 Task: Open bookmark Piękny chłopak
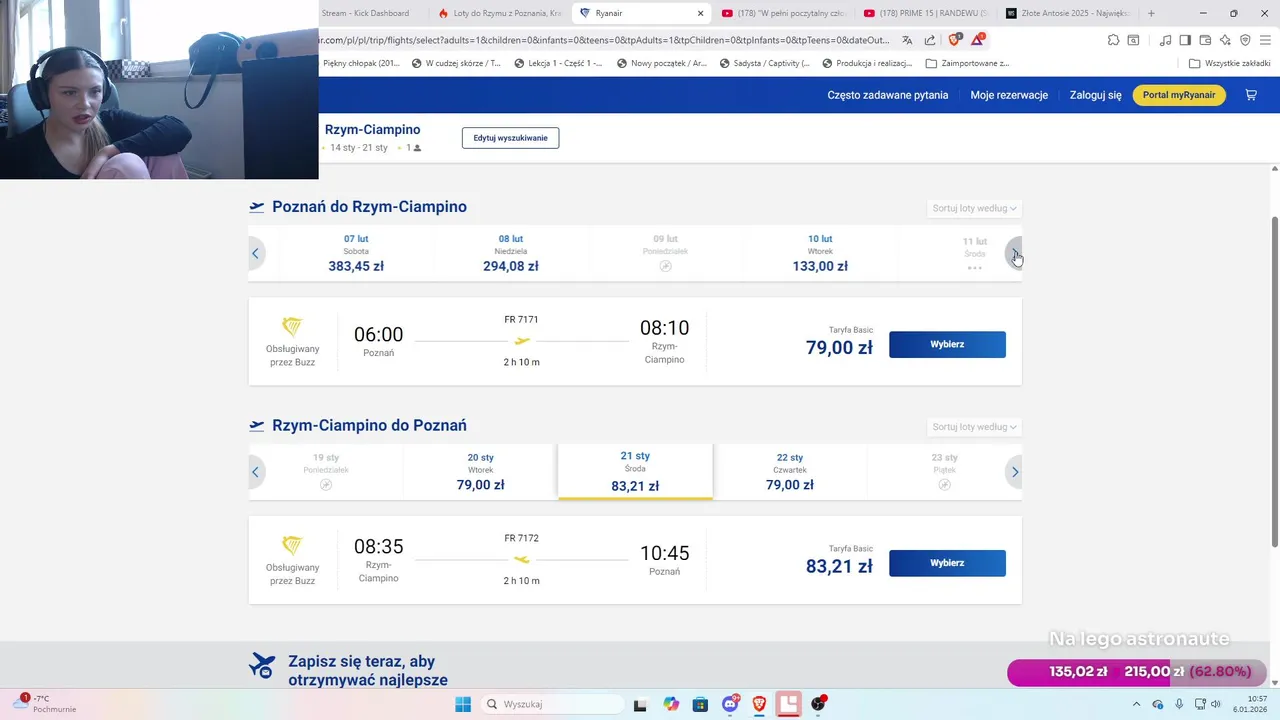click(x=361, y=63)
